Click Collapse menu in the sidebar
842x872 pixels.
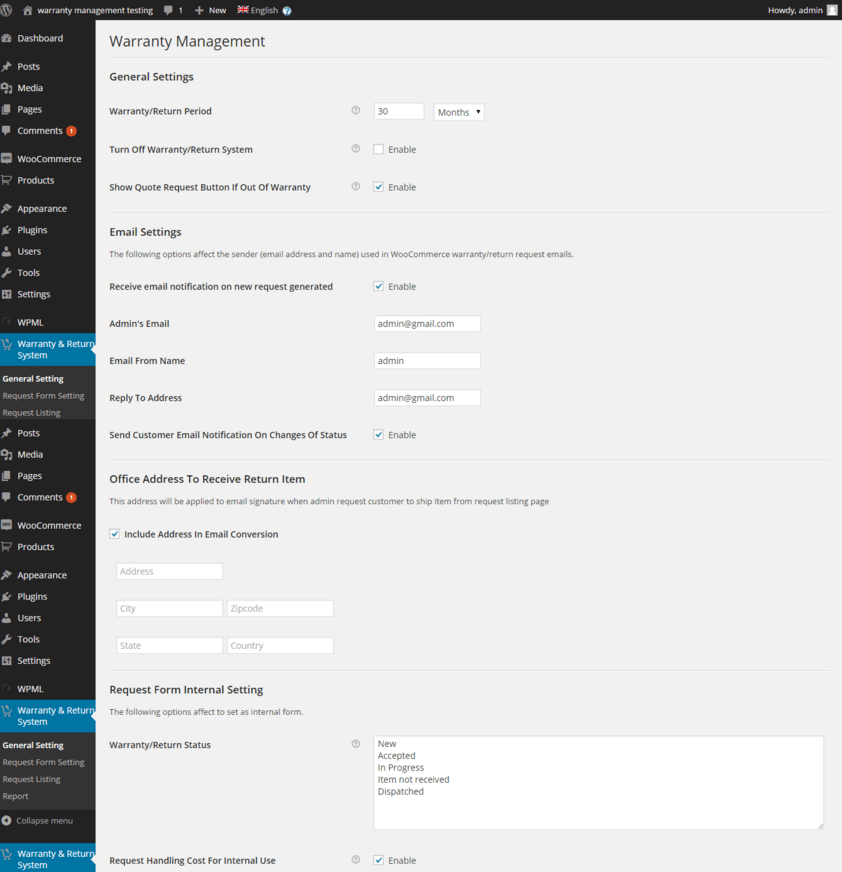[44, 820]
